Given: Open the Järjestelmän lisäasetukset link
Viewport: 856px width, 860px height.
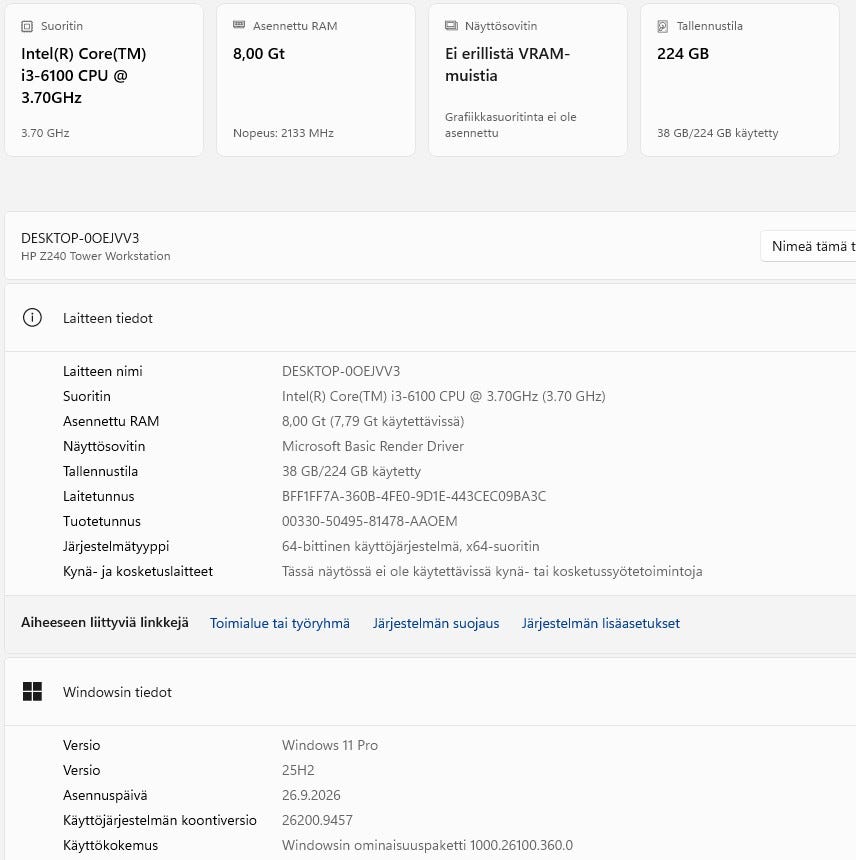Looking at the screenshot, I should 600,623.
